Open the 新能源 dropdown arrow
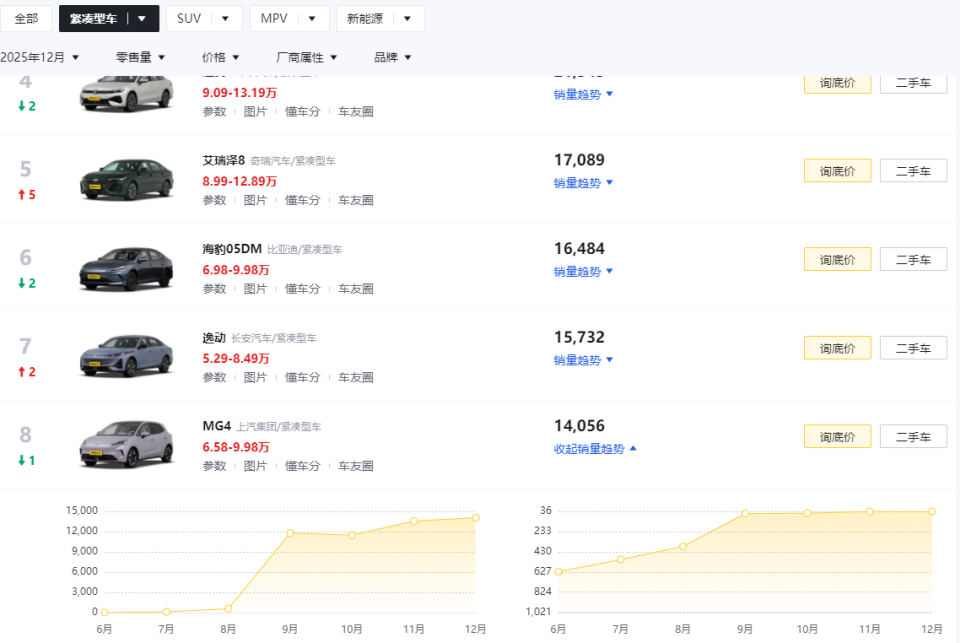The width and height of the screenshot is (960, 643). point(407,17)
